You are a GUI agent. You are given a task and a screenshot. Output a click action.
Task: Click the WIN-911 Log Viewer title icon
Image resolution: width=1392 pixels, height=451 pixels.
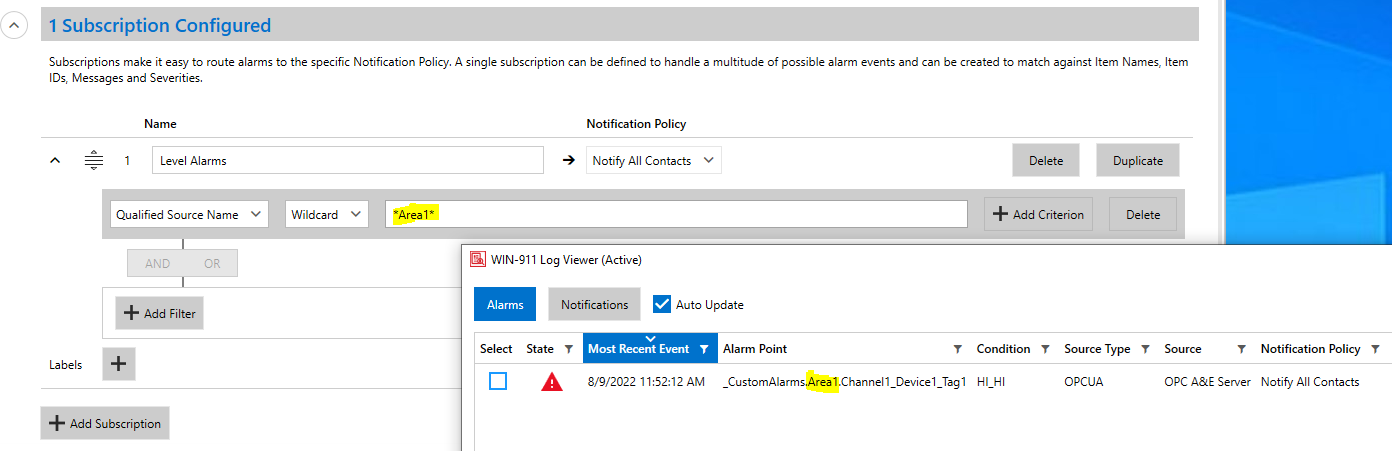point(477,259)
